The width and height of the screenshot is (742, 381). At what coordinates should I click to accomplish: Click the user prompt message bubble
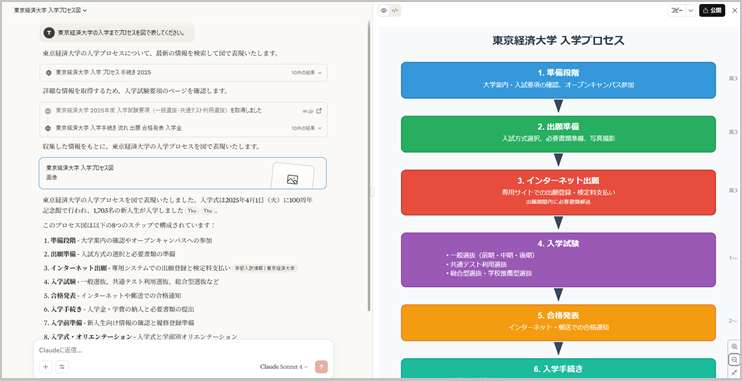(x=117, y=33)
